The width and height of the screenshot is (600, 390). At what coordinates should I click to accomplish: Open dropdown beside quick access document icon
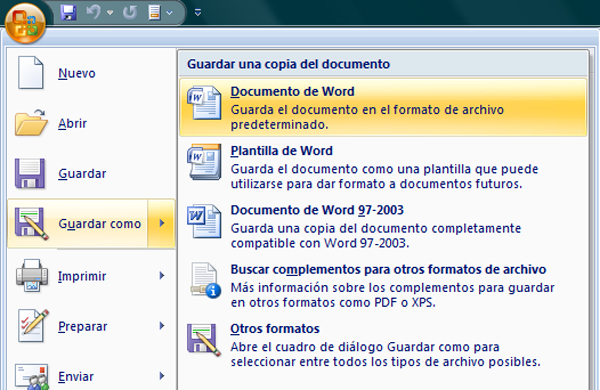170,13
